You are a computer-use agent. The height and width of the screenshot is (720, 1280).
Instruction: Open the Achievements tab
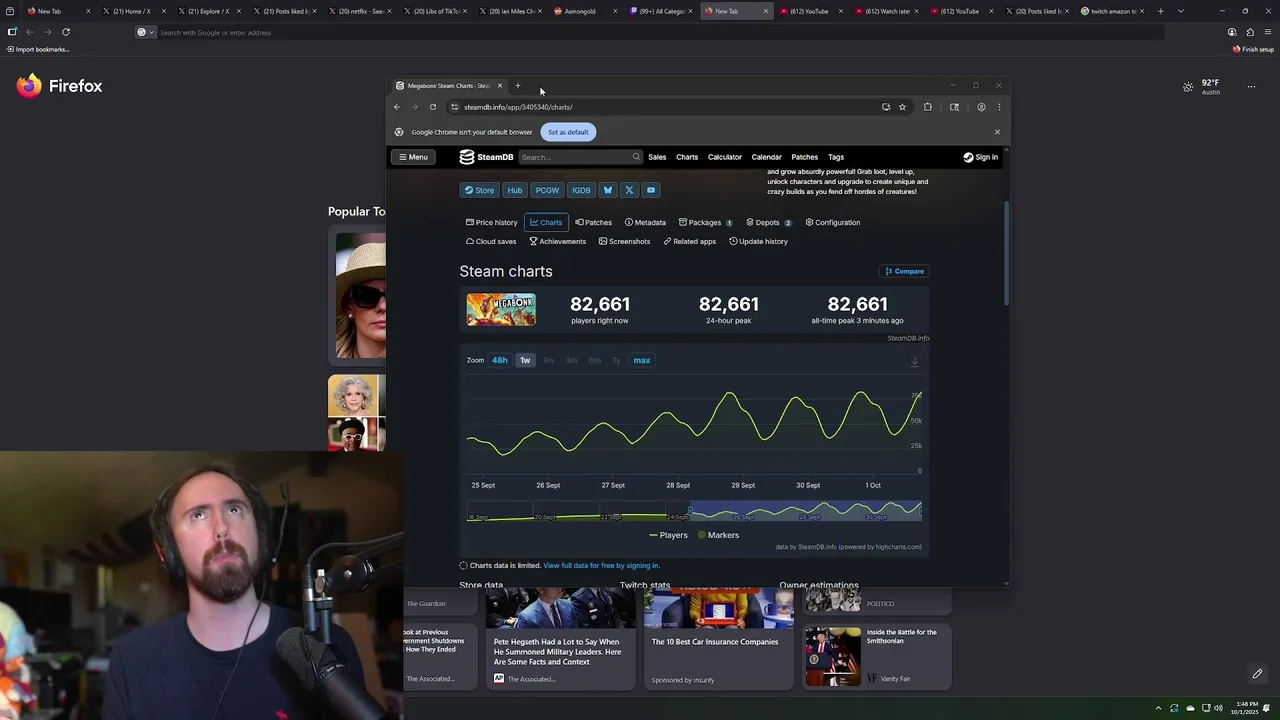click(558, 241)
